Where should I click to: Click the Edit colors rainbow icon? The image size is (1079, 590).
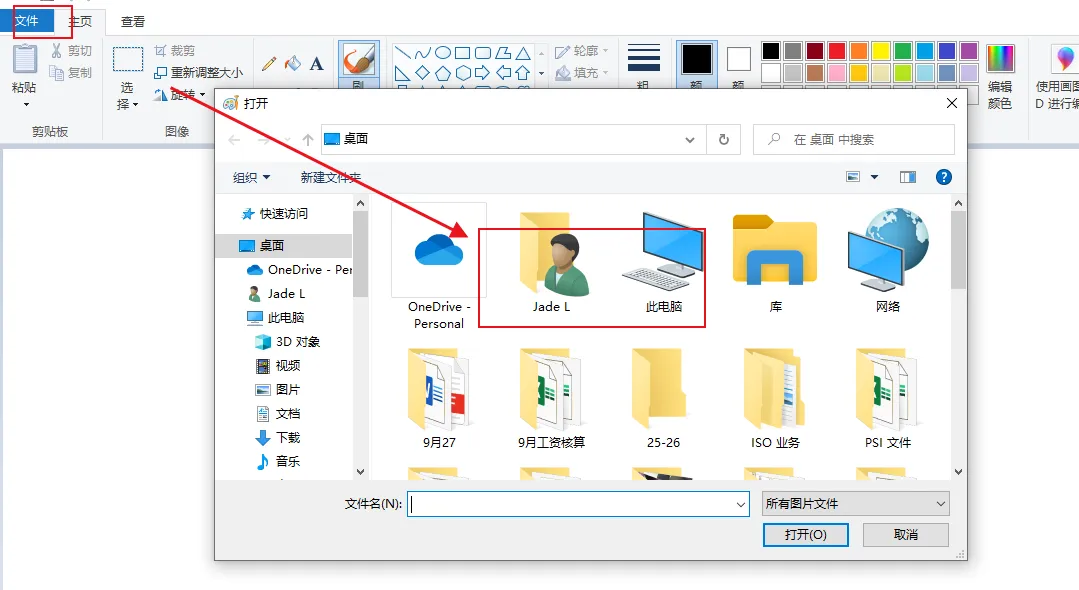point(1000,58)
